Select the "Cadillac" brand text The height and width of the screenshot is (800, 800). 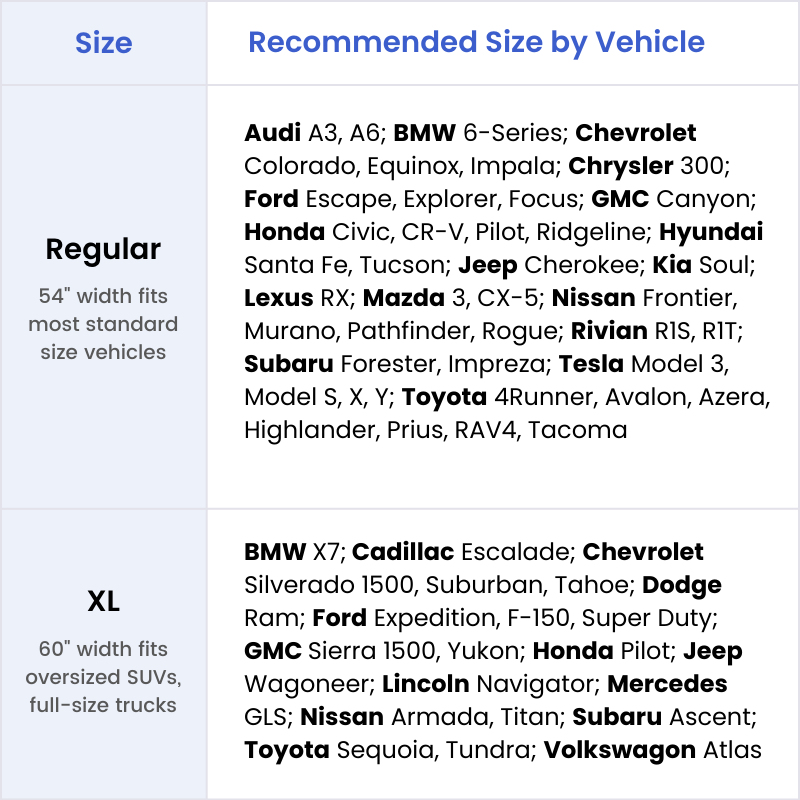(403, 552)
